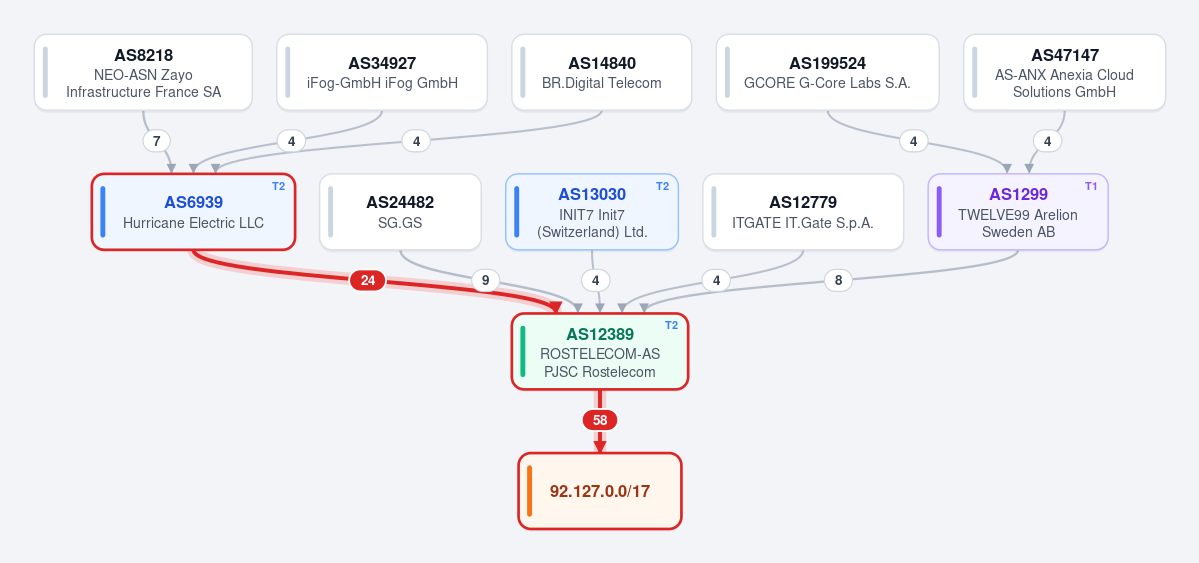Select the 92.127.0.0/17 prefix node

click(600, 491)
